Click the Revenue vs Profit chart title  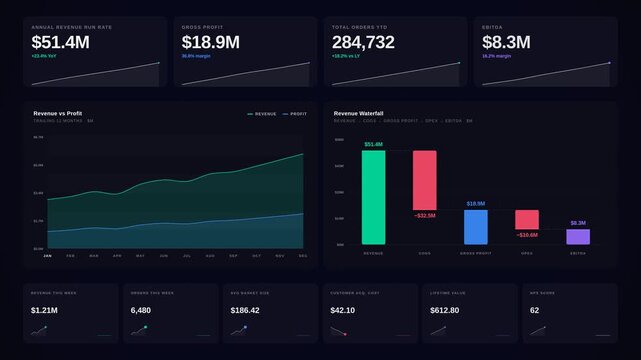[58, 114]
